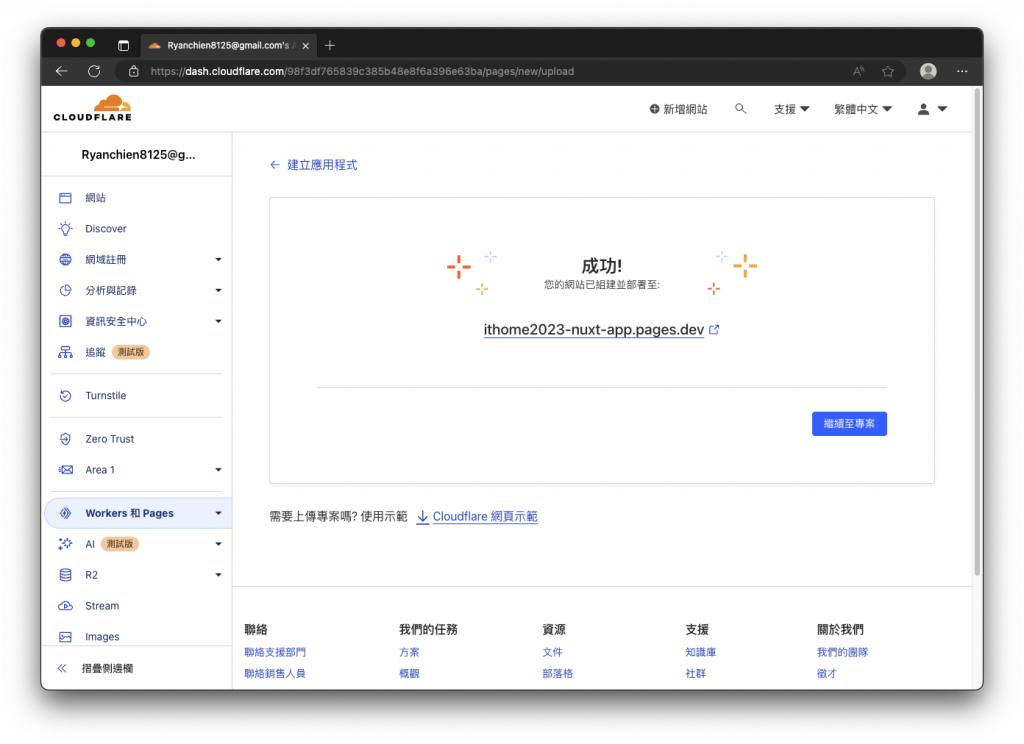Open 文件 footer link
This screenshot has height=744, width=1024.
coord(552,652)
